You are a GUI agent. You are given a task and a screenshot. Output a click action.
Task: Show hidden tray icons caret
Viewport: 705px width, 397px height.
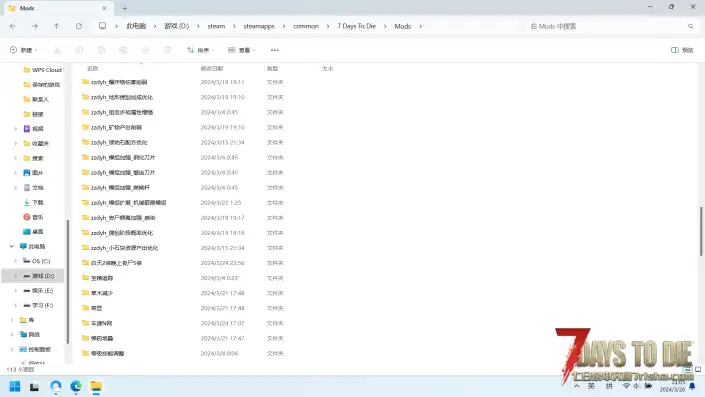[x=577, y=386]
